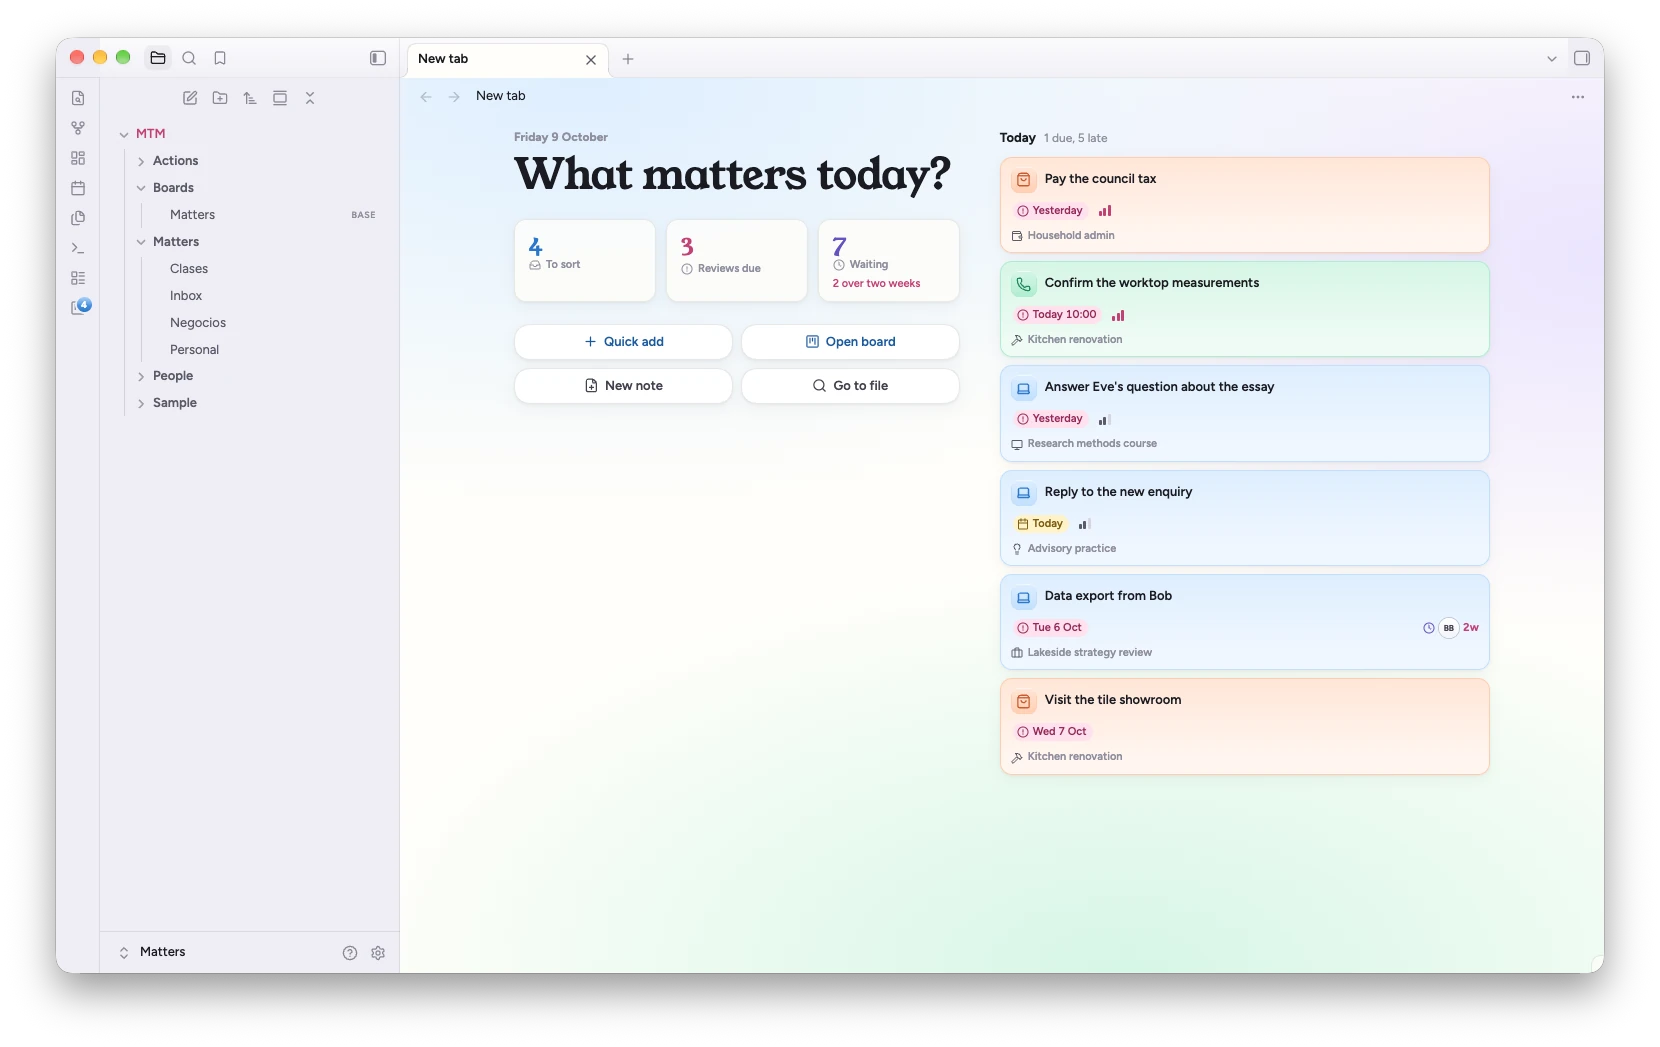
Task: Open the tab list dropdown chevron
Action: point(1552,59)
